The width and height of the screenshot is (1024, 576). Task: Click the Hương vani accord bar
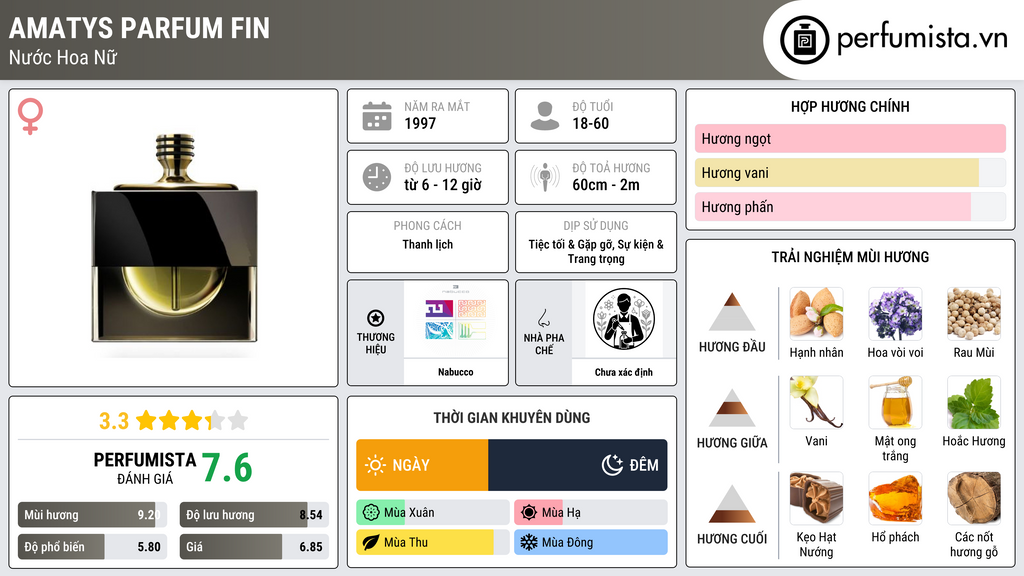(x=850, y=172)
